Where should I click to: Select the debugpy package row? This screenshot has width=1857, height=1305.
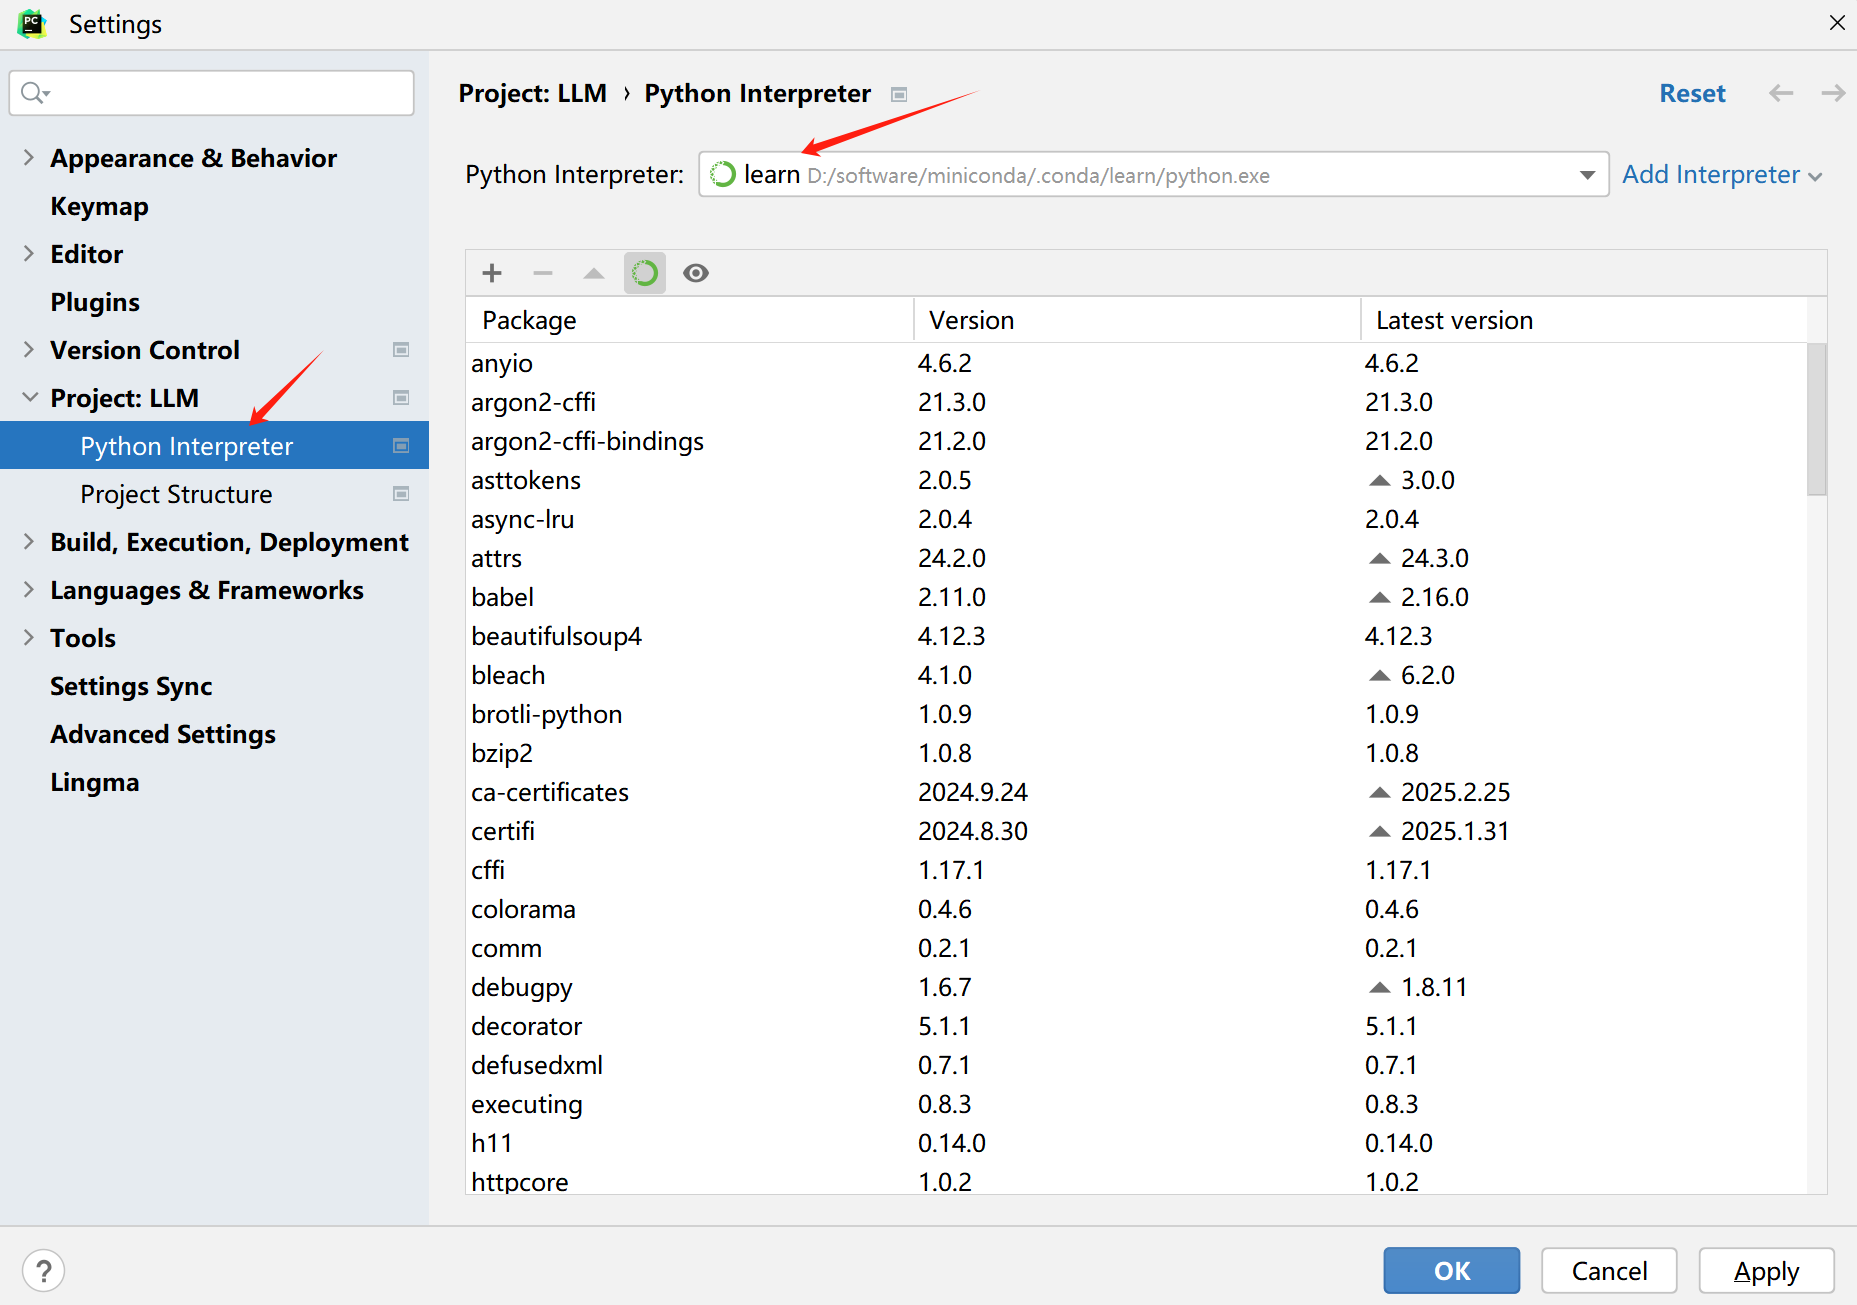(x=1137, y=987)
